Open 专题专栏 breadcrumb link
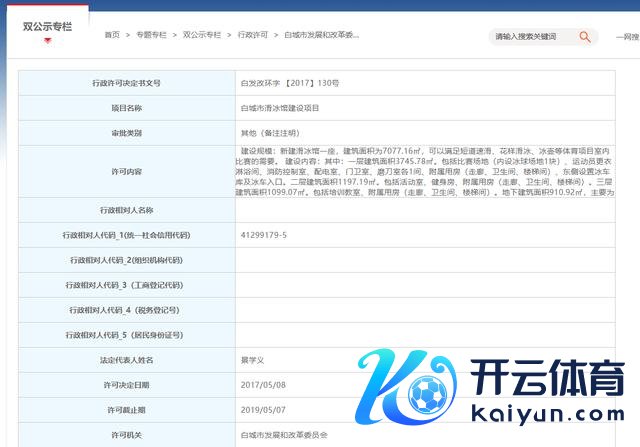640x447 pixels. click(x=151, y=35)
